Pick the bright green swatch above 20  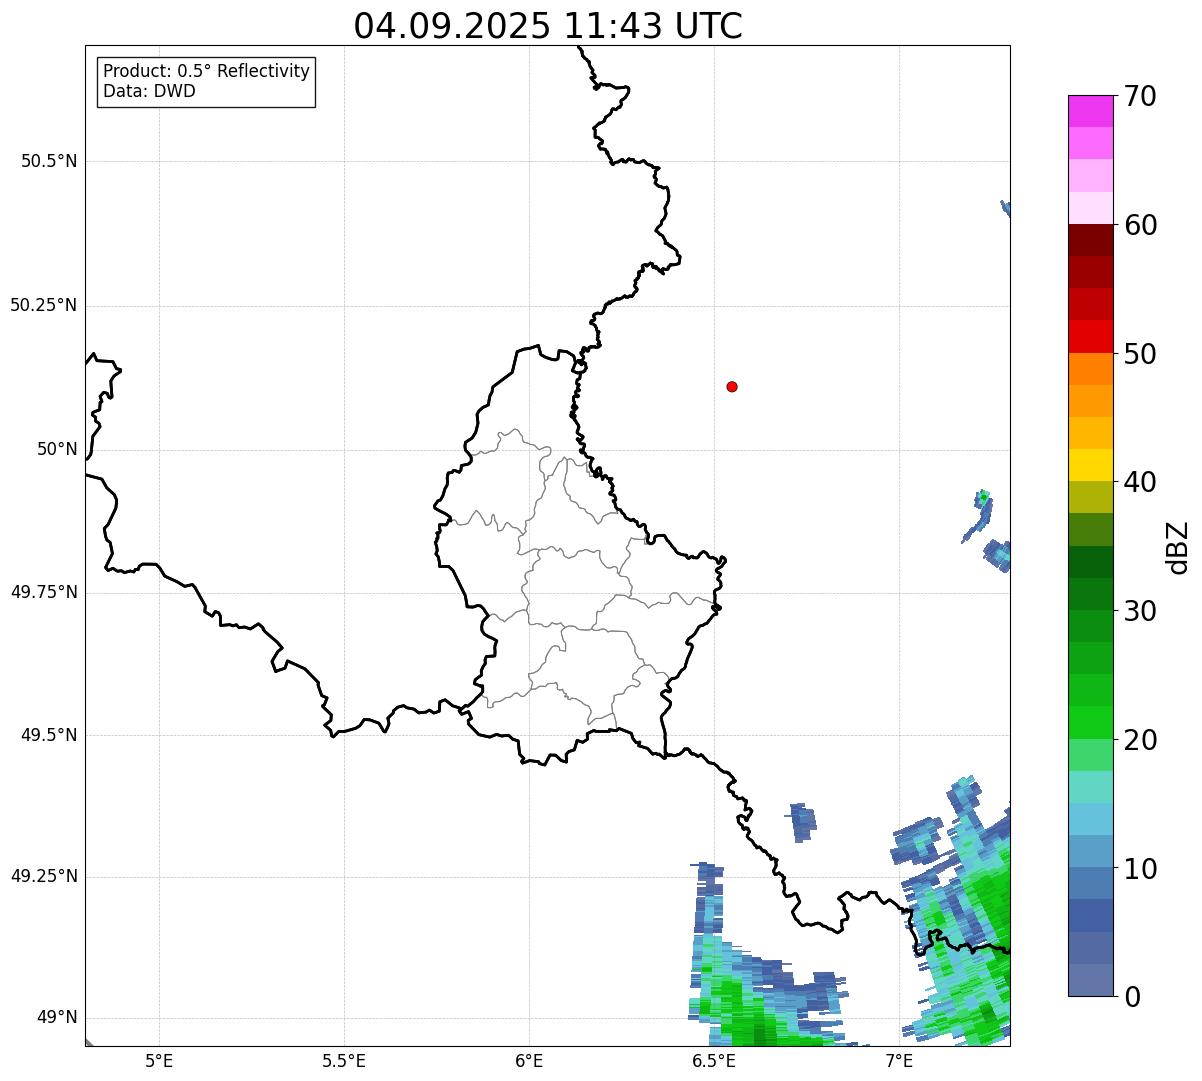[1090, 723]
